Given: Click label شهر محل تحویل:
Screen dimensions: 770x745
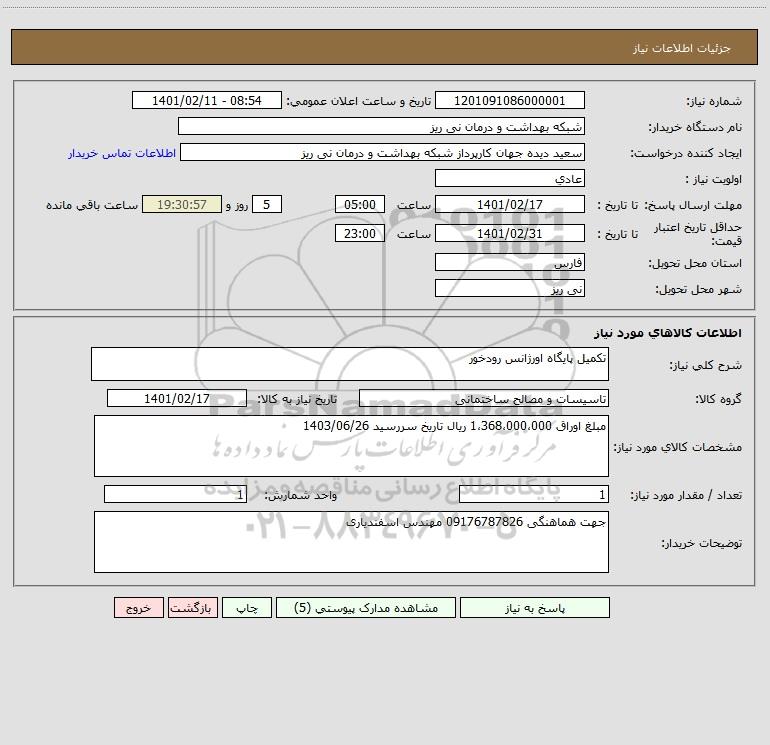Looking at the screenshot, I should click(699, 290).
